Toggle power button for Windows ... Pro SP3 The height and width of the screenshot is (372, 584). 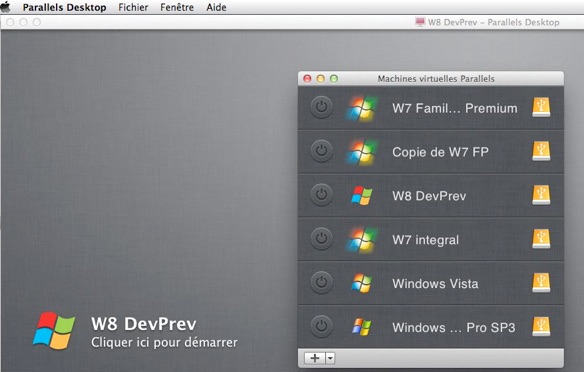(x=321, y=327)
